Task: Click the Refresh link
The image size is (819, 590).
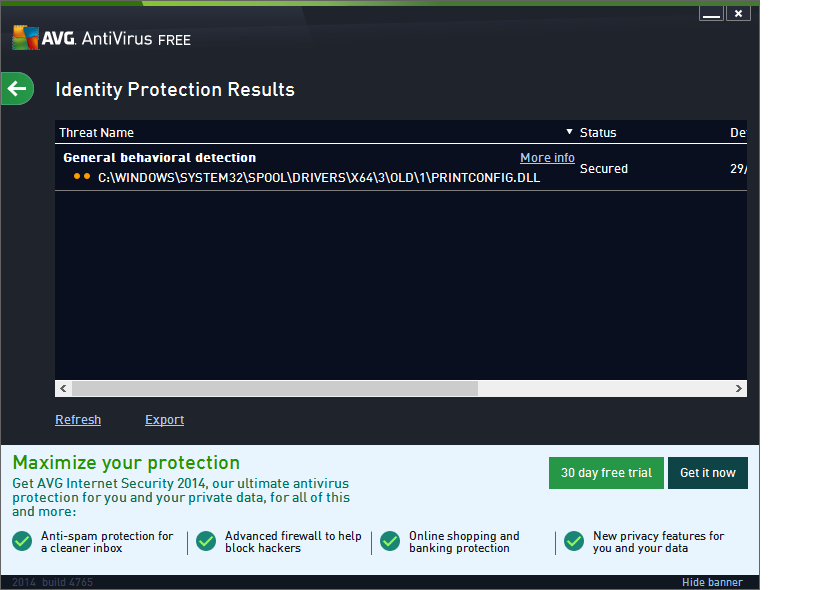Action: 78,420
